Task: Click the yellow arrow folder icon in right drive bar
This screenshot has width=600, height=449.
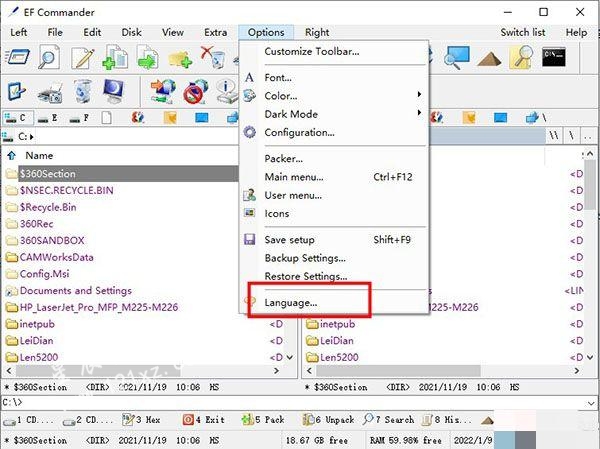Action: click(x=469, y=118)
